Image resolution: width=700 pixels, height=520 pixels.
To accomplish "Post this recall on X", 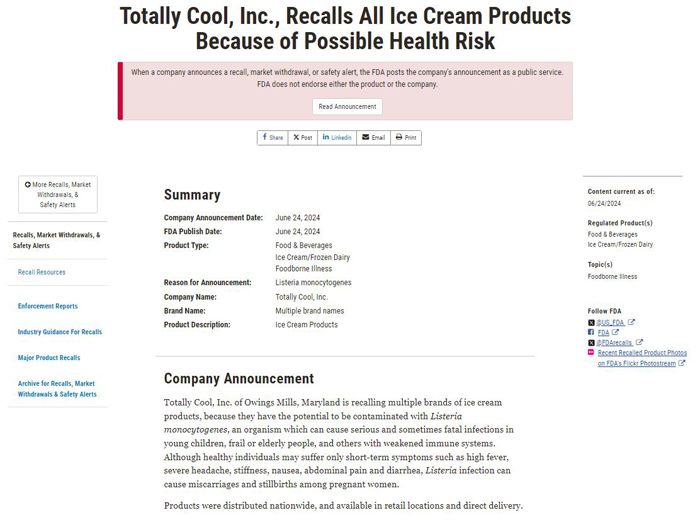I will point(303,137).
